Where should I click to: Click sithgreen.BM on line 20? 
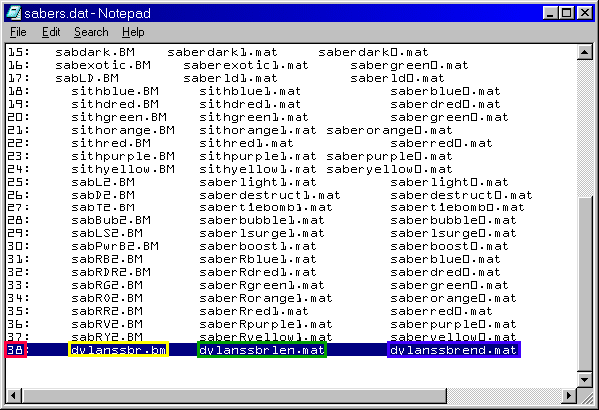pyautogui.click(x=119, y=117)
